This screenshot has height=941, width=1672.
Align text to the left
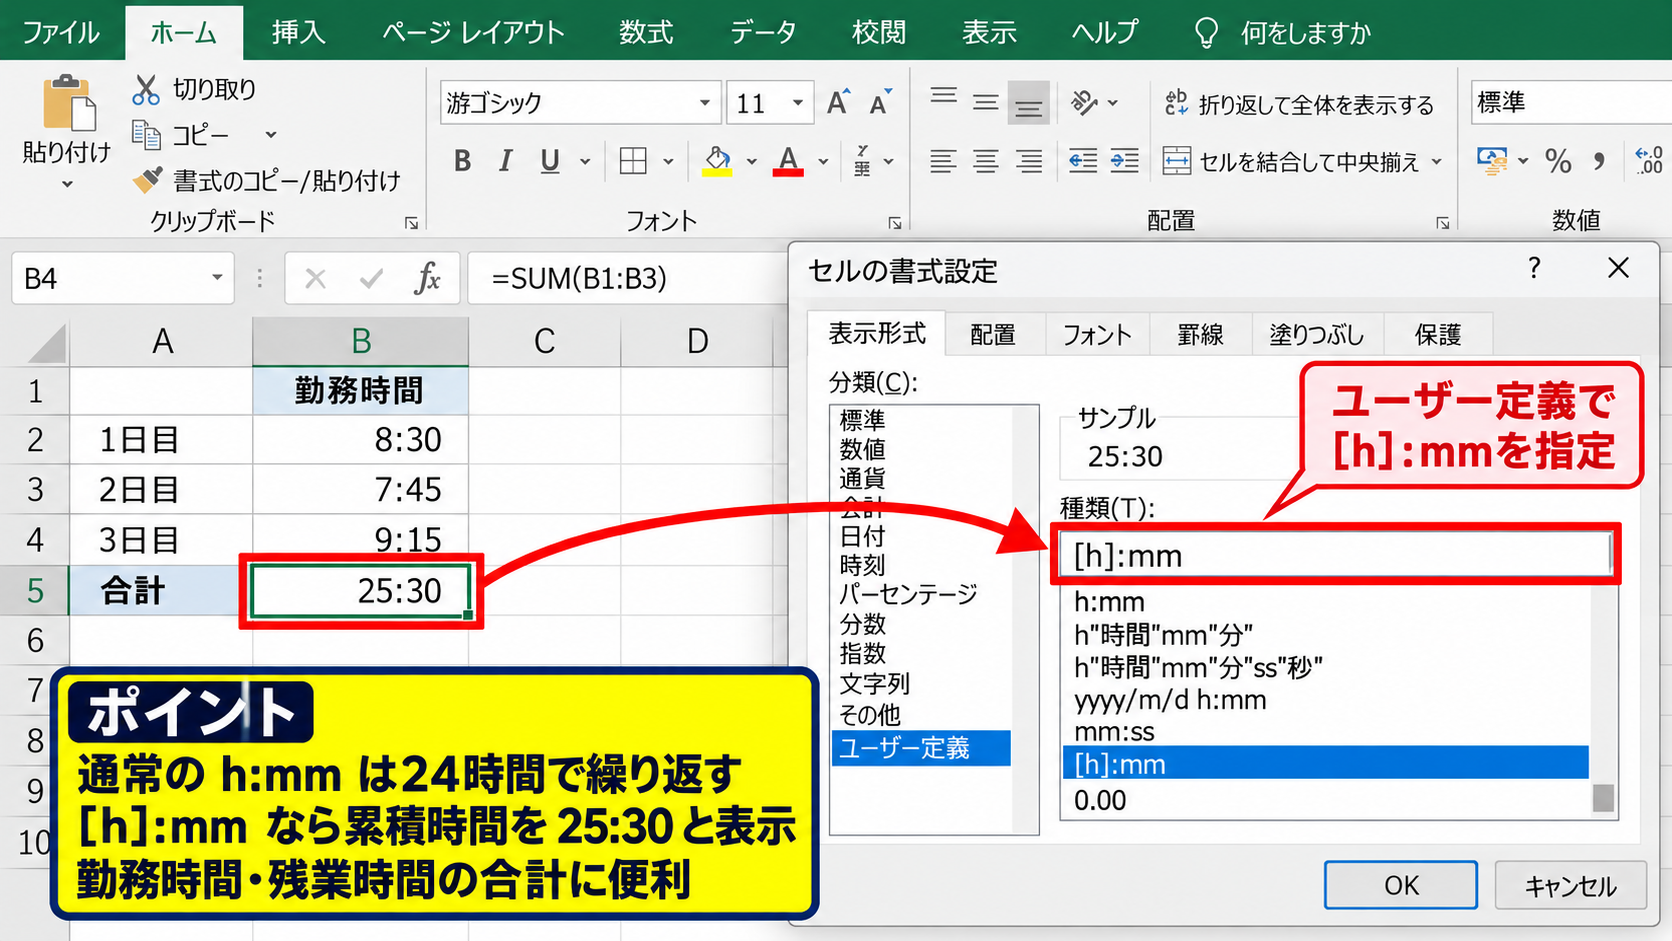(943, 161)
